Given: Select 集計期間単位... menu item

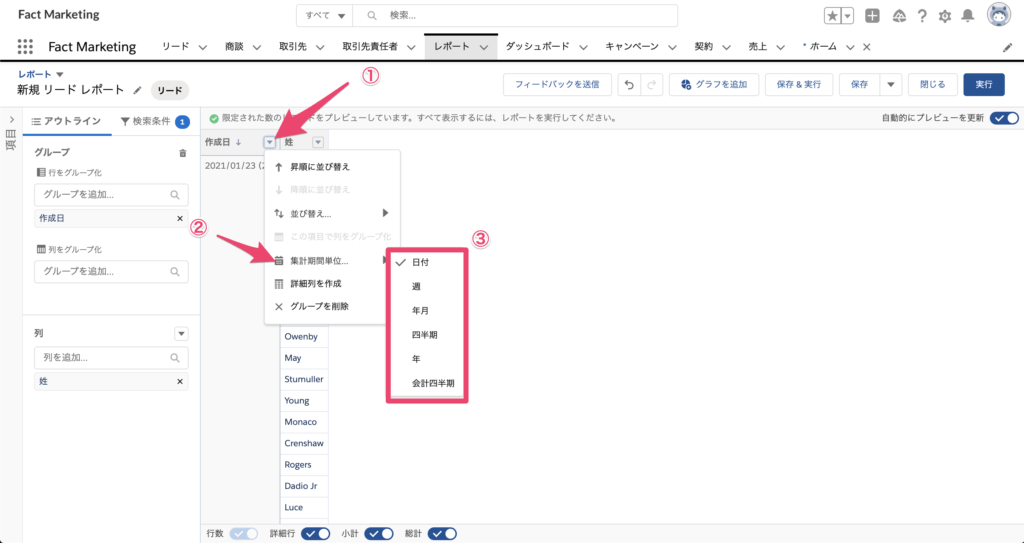Looking at the screenshot, I should [x=332, y=261].
